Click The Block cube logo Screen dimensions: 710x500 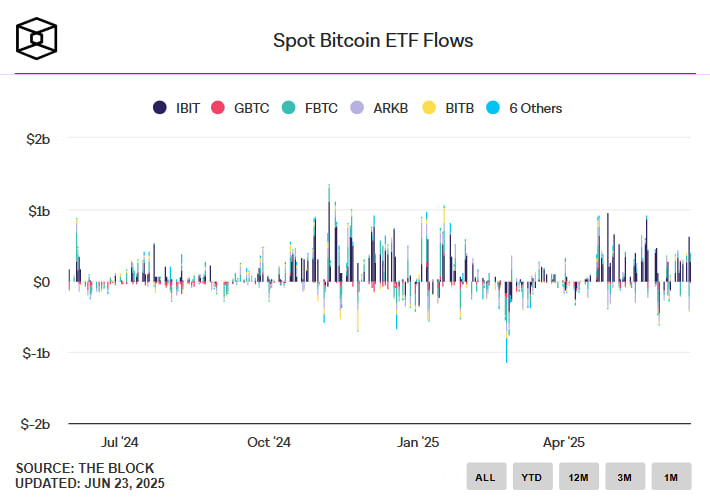point(36,38)
